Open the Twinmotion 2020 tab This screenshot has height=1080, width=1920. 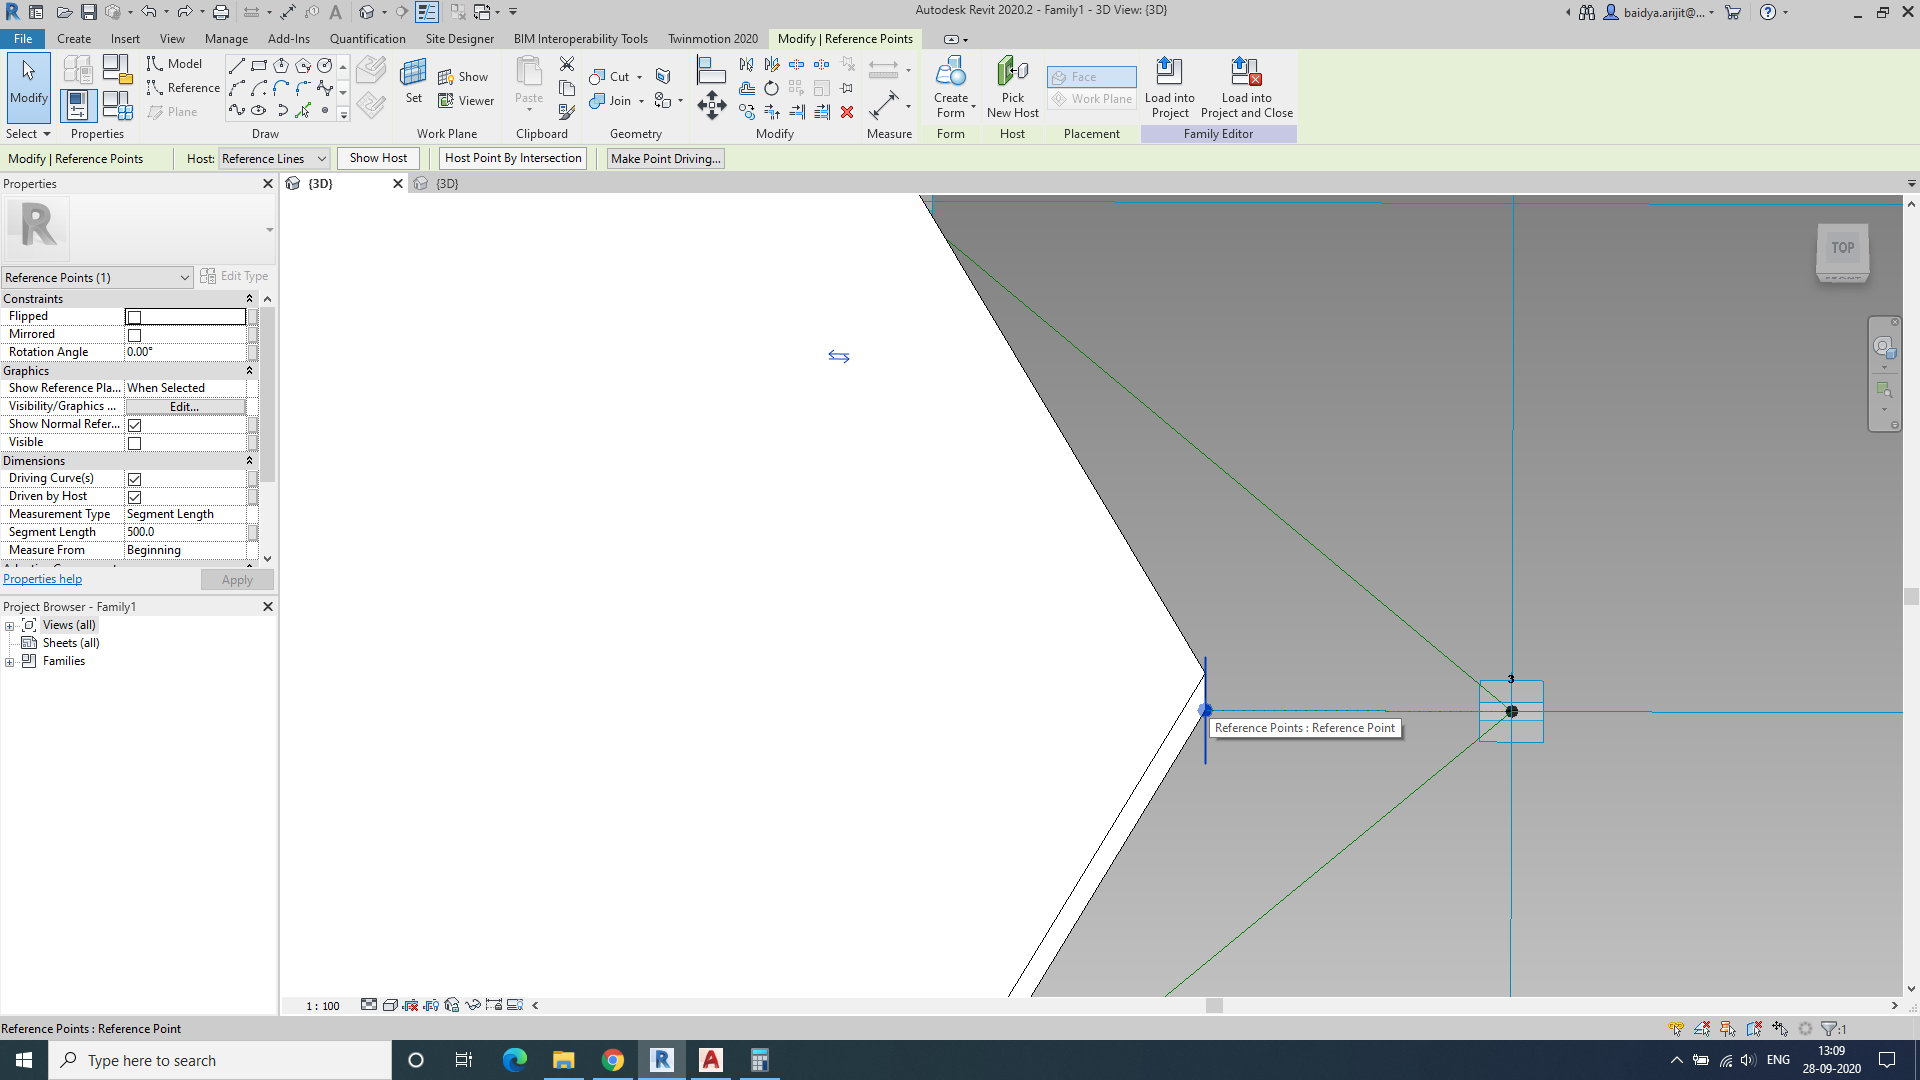pos(712,39)
